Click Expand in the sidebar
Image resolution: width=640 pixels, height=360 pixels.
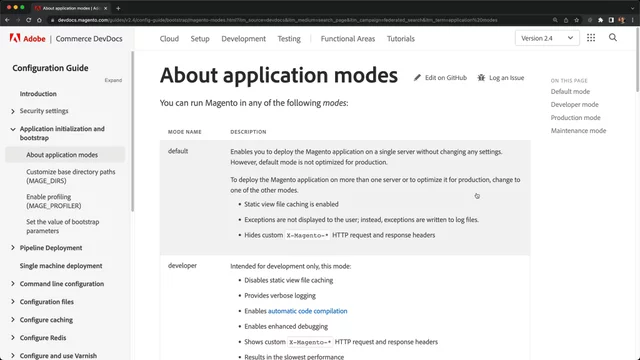pos(113,80)
